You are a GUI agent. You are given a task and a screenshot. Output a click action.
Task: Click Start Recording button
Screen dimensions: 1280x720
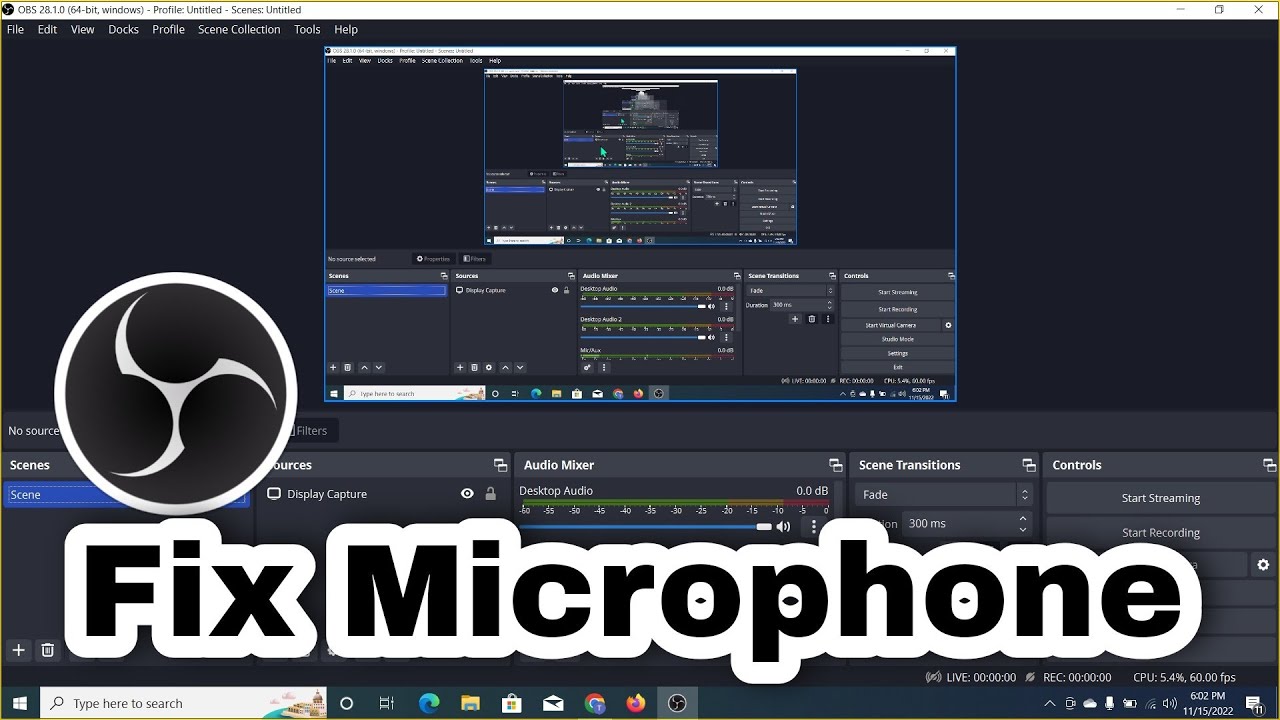tap(1160, 532)
